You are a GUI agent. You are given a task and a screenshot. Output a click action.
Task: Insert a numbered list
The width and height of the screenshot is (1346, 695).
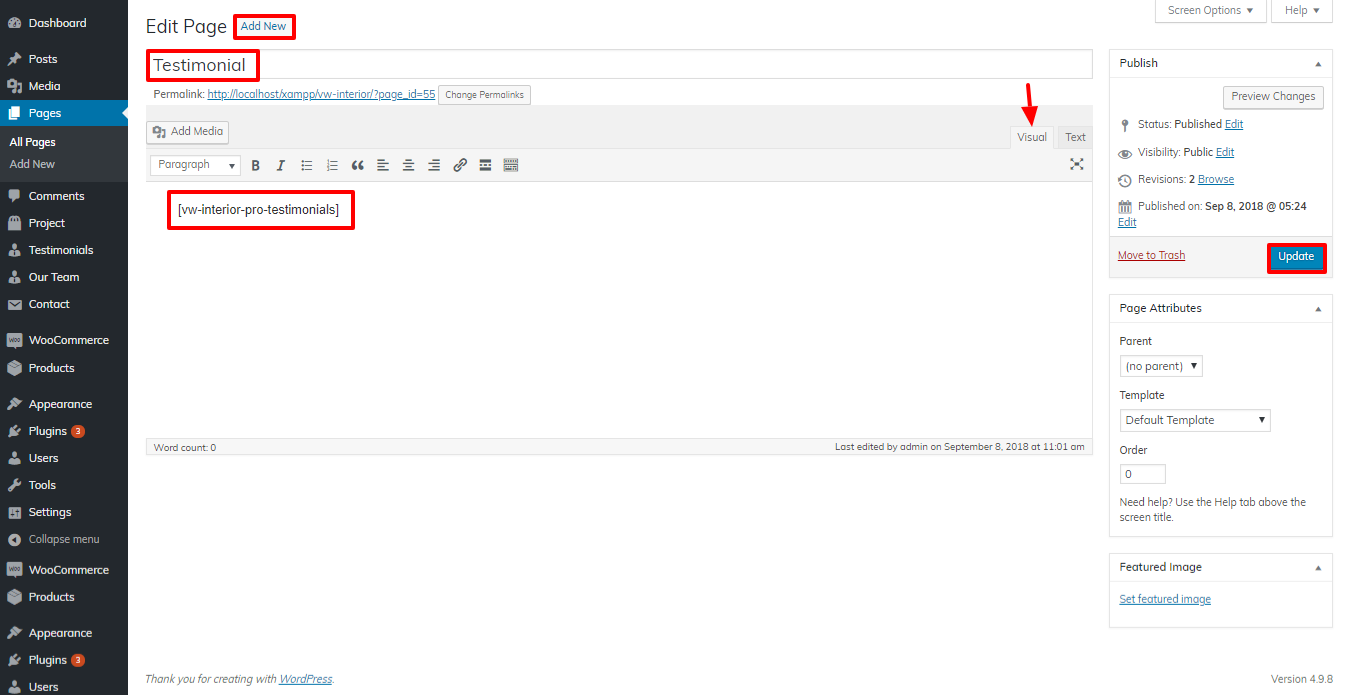pyautogui.click(x=332, y=166)
